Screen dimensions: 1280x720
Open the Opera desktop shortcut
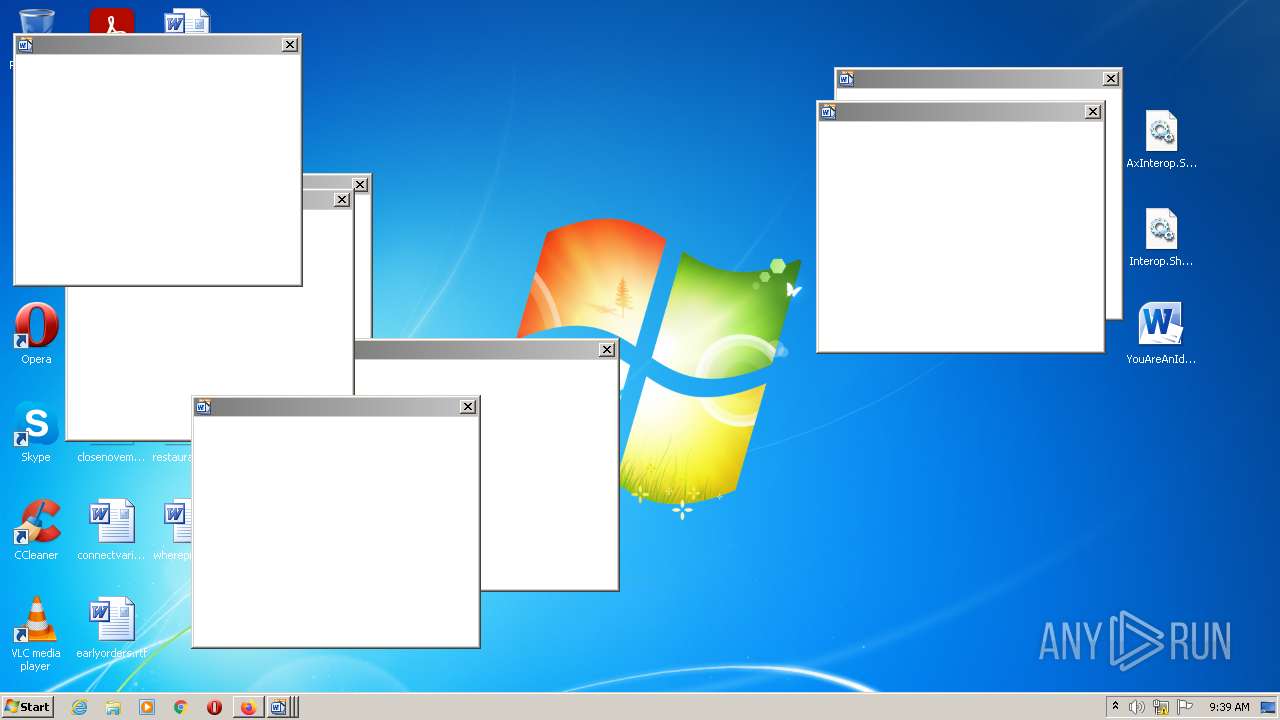36,334
